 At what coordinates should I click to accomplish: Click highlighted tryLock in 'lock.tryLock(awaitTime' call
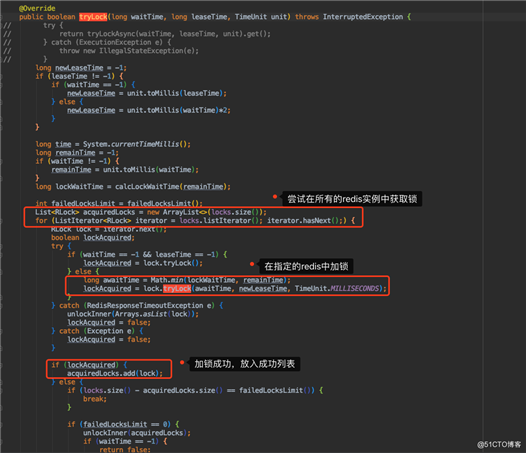tap(177, 289)
